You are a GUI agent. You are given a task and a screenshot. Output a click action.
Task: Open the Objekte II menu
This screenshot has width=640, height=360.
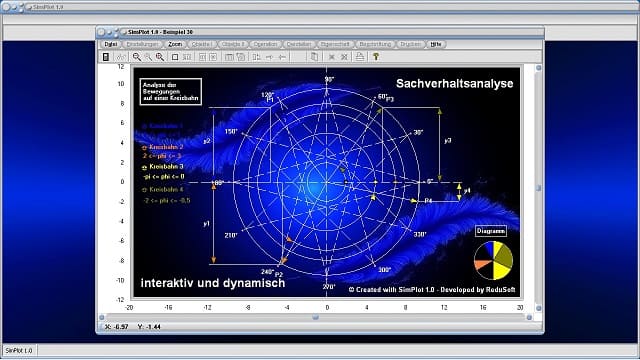tap(233, 44)
